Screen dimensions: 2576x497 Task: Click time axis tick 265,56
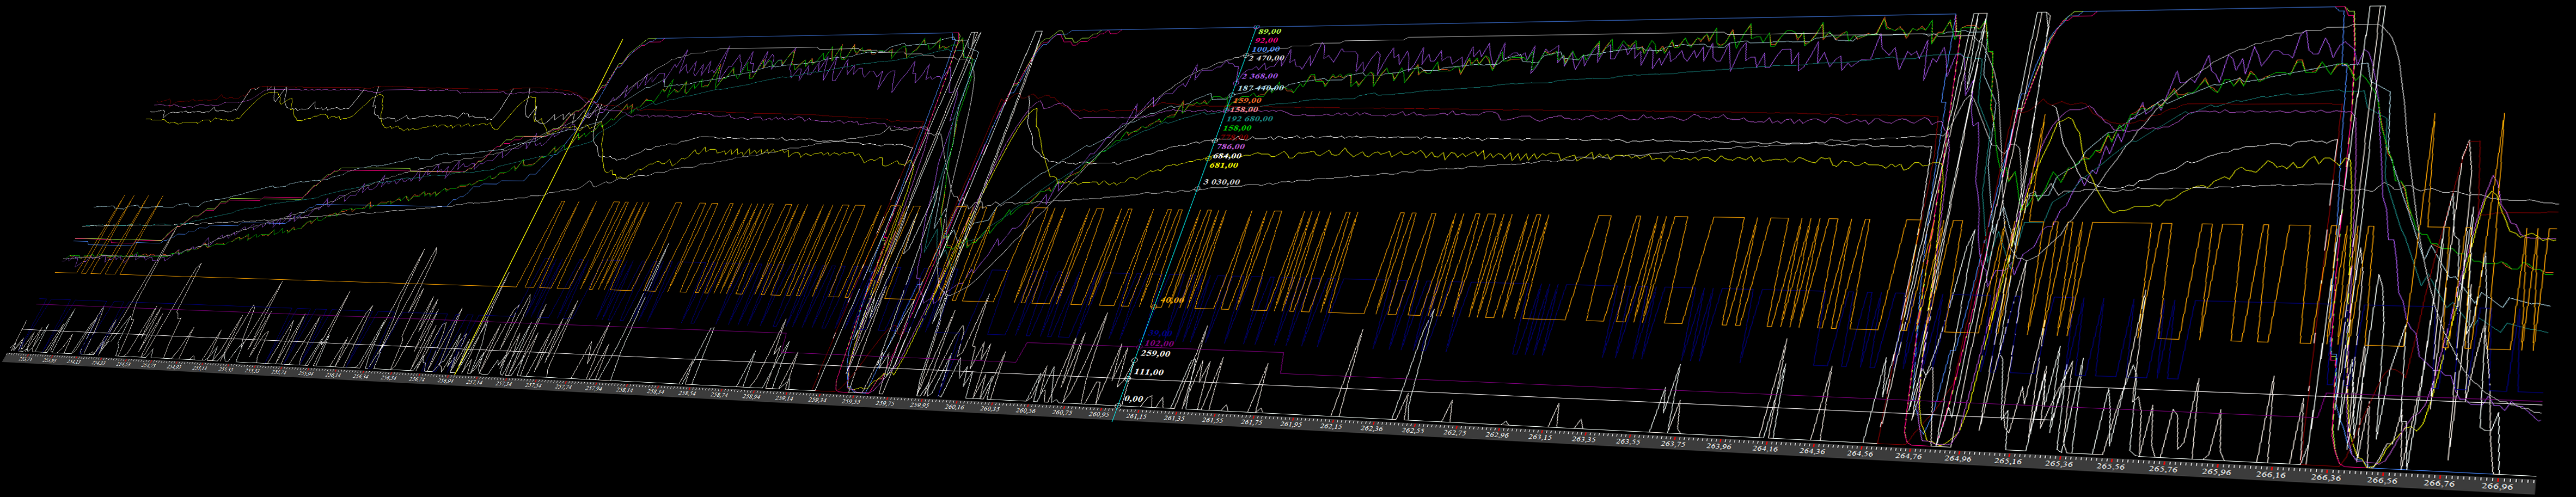pyautogui.click(x=2111, y=467)
